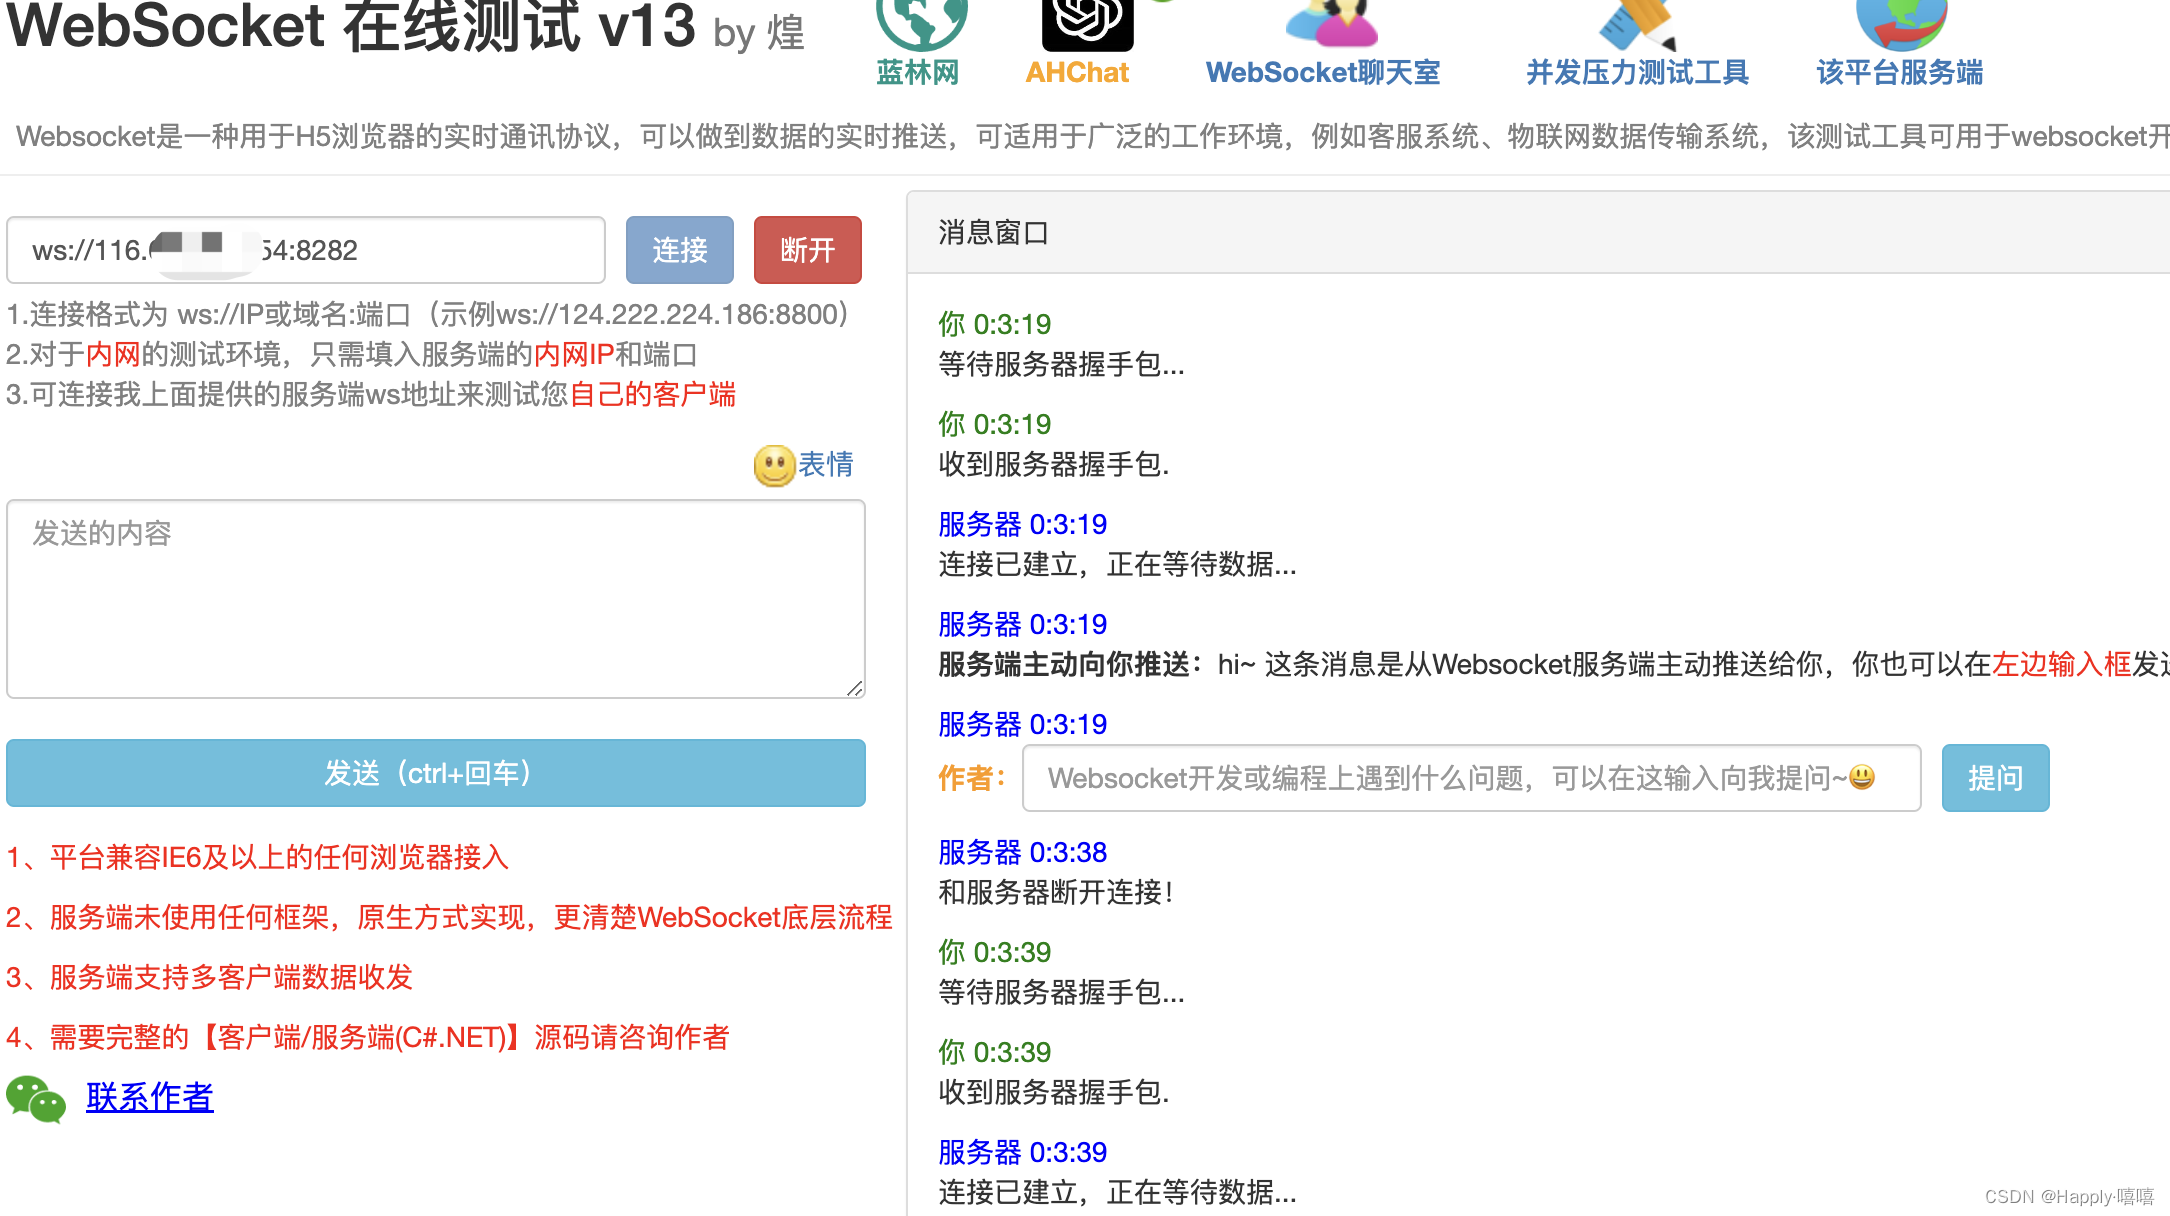
Task: Click the 并发压力测试工具 text link
Action: pyautogui.click(x=1638, y=72)
